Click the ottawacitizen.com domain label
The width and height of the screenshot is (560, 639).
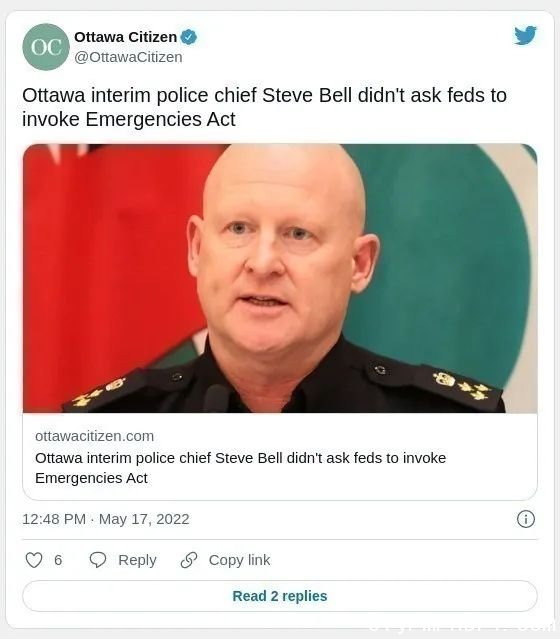click(95, 436)
